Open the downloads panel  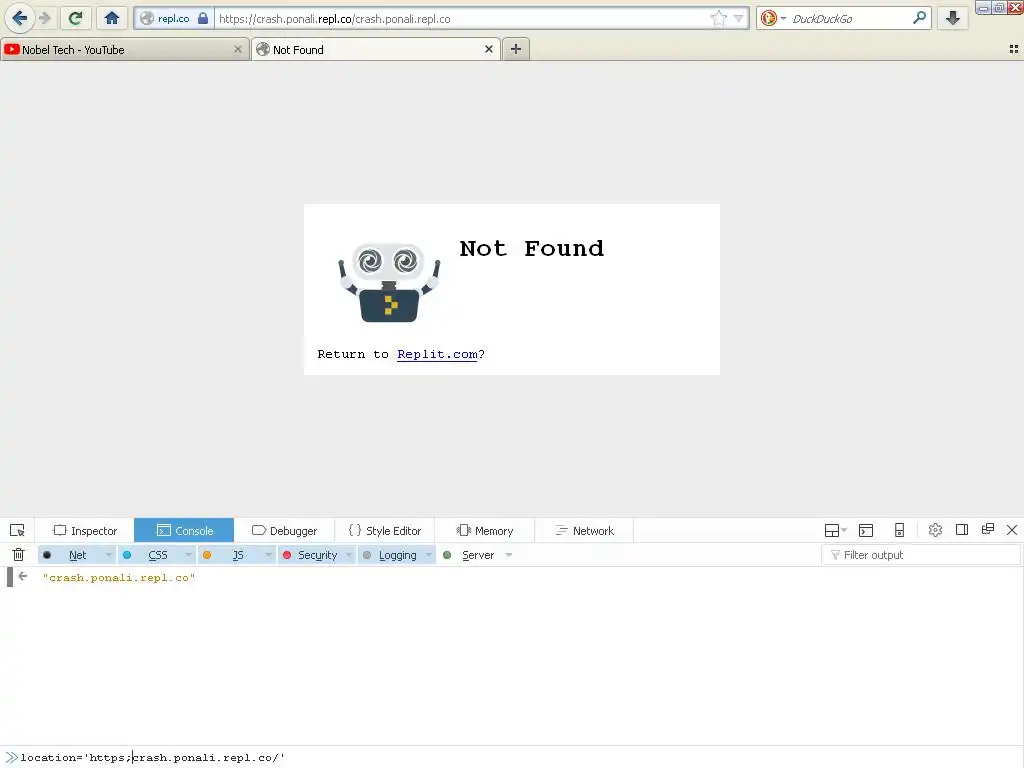(x=953, y=18)
